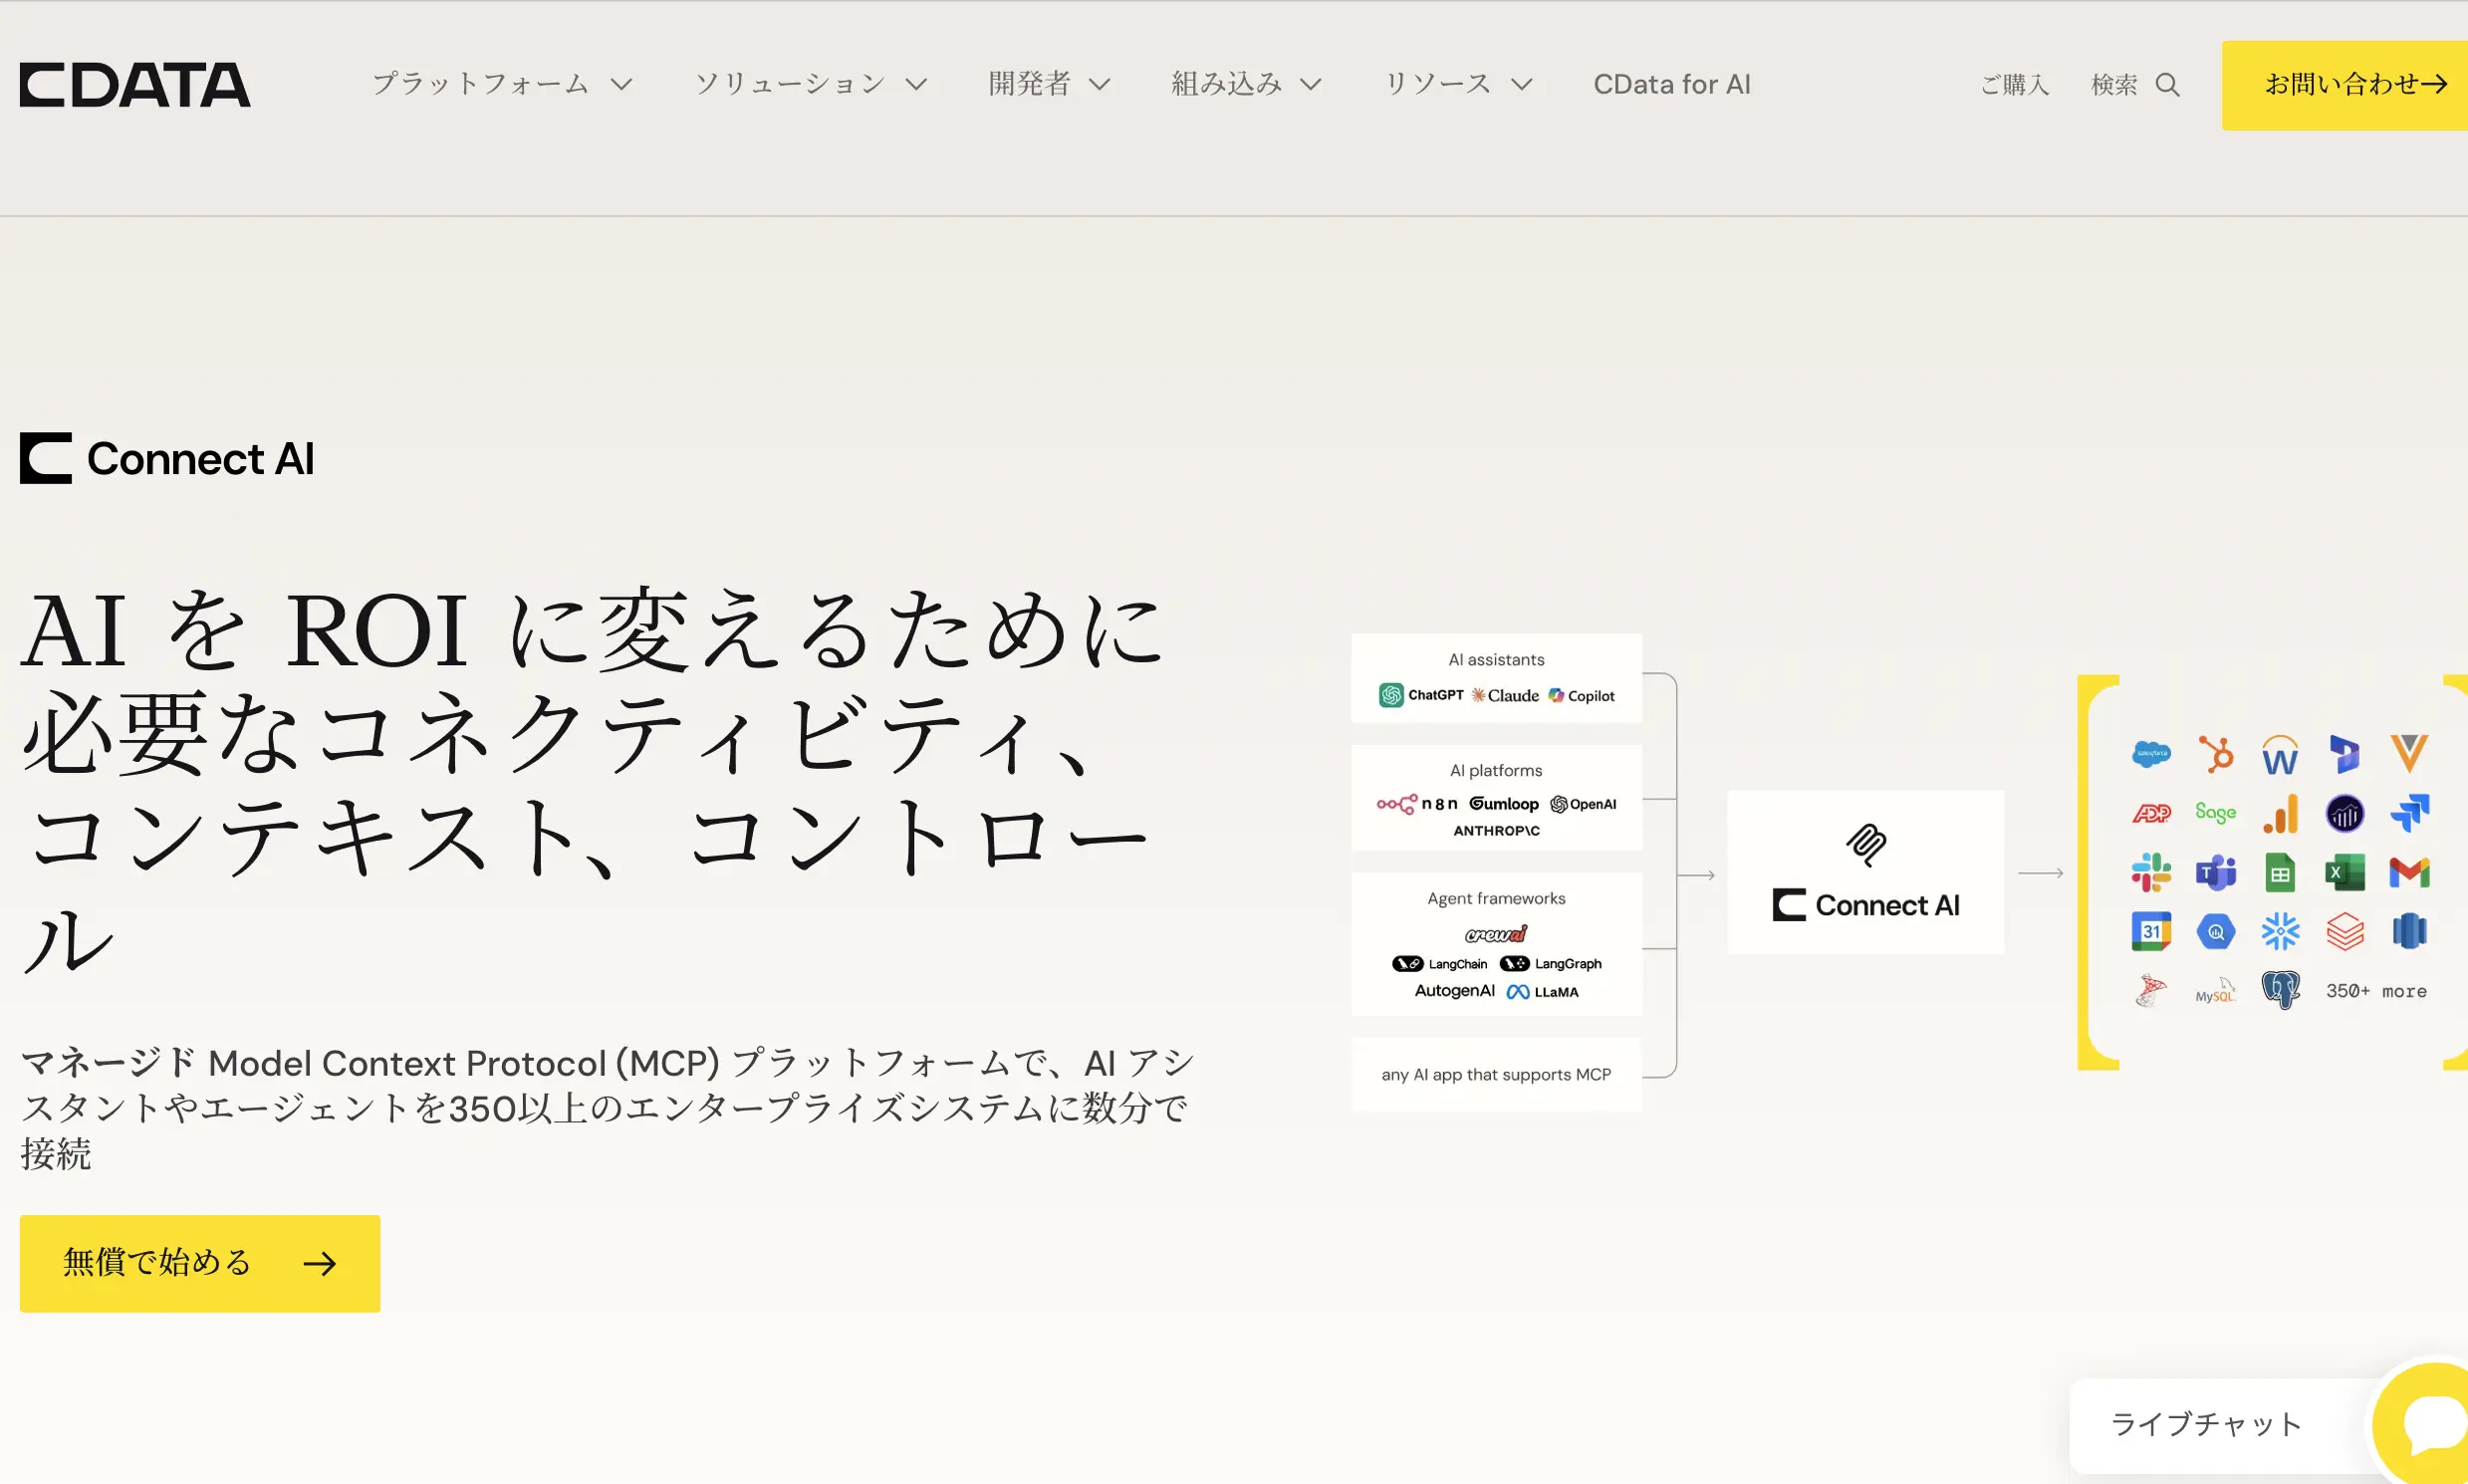Screen dimensions: 2468x1484
Task: Click the Copilot logo in AI assistants
Action: [x=1581, y=696]
